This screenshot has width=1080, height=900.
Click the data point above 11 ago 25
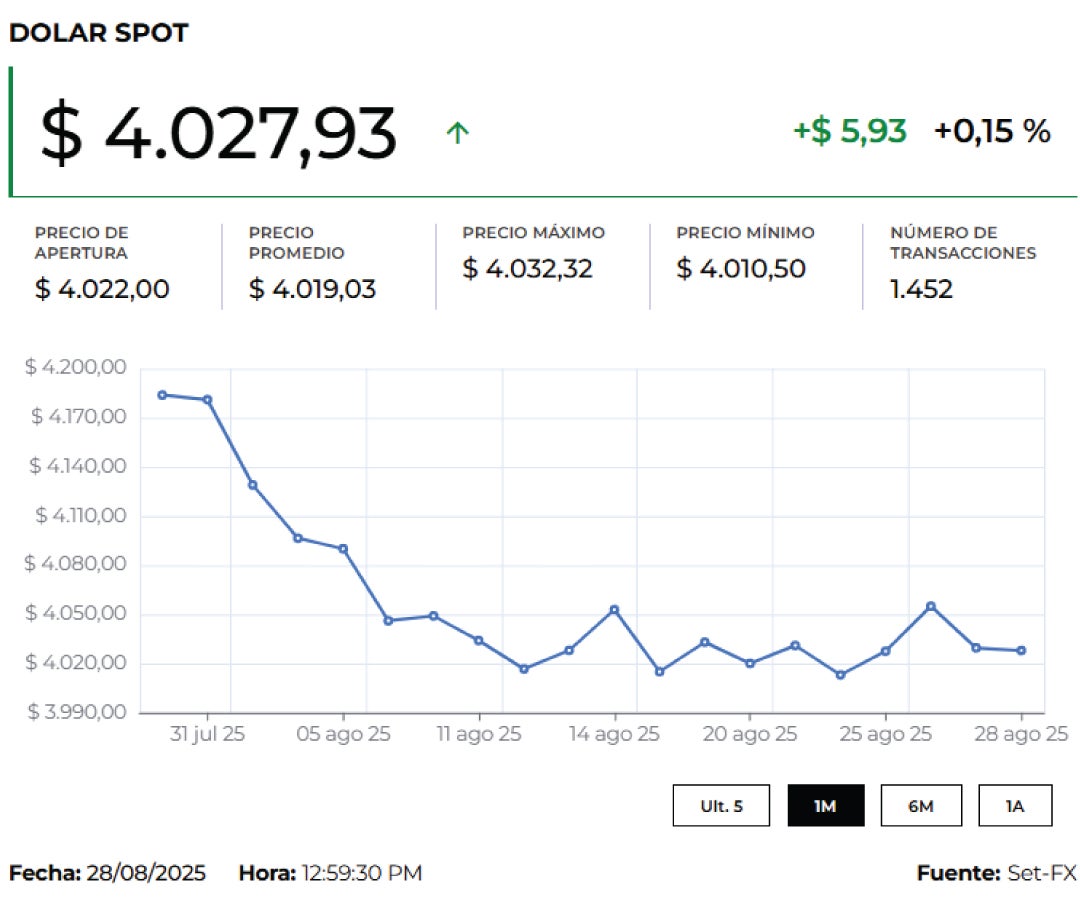pos(478,640)
